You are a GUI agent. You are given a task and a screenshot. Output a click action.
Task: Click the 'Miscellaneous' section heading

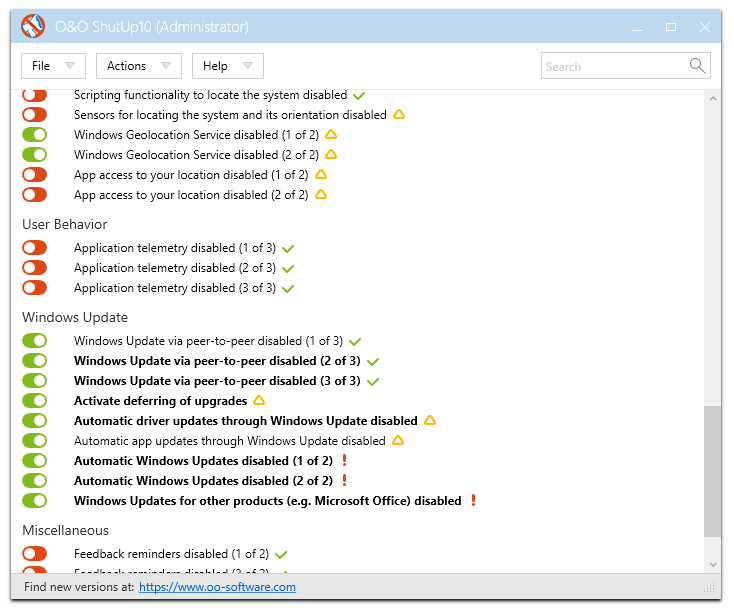(x=66, y=530)
